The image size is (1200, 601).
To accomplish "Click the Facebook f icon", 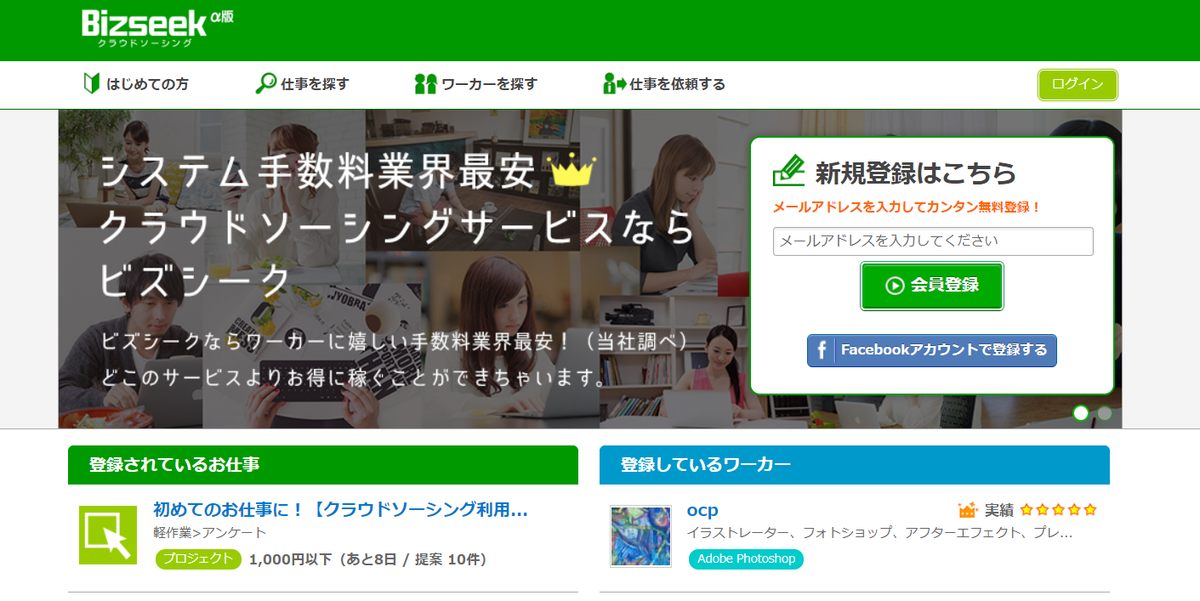I will click(x=822, y=350).
